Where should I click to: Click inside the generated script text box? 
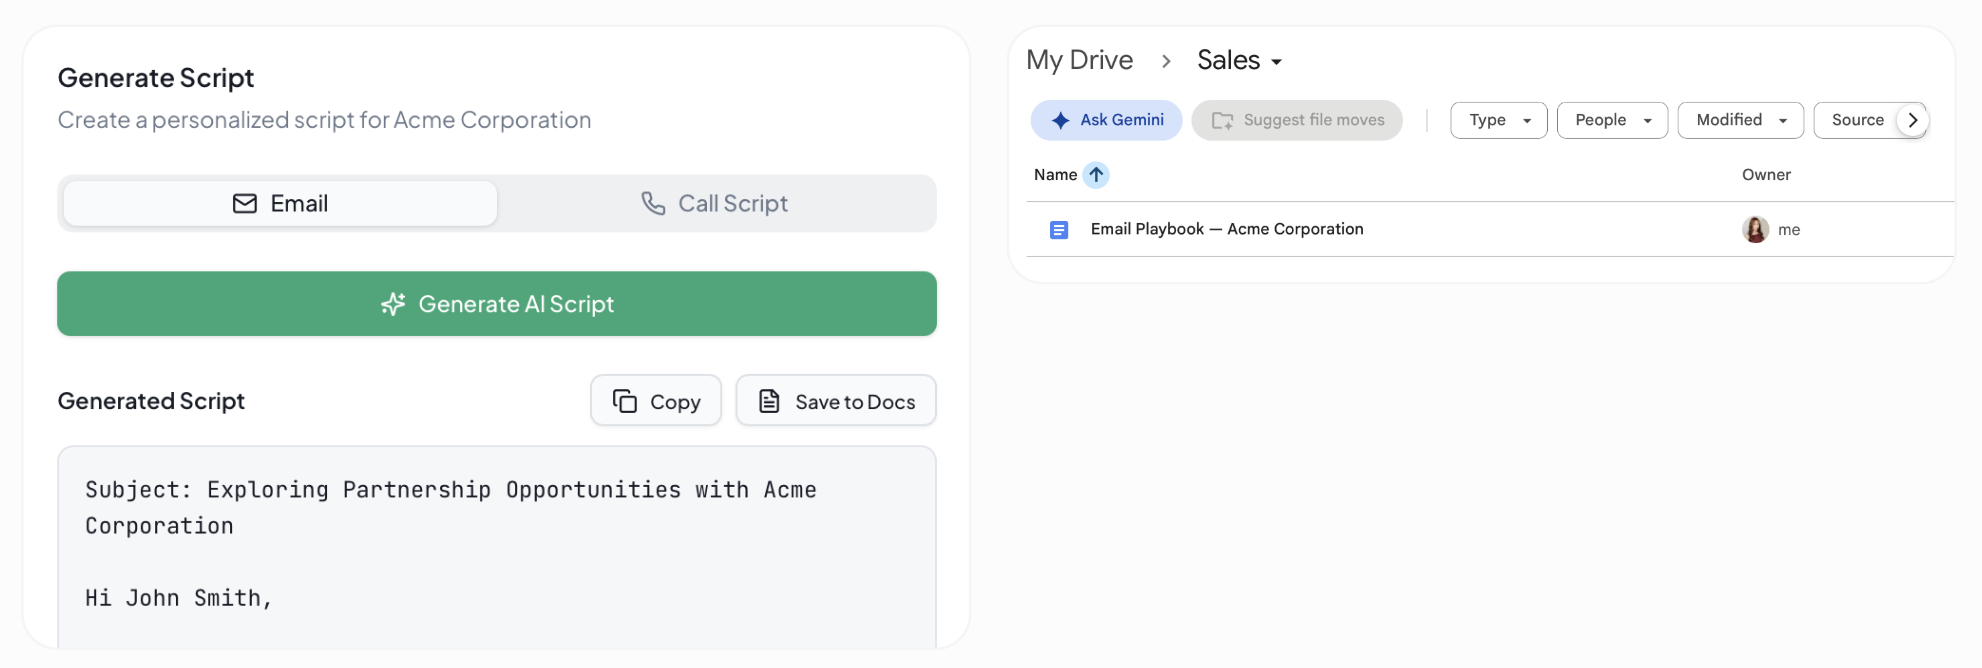(497, 547)
